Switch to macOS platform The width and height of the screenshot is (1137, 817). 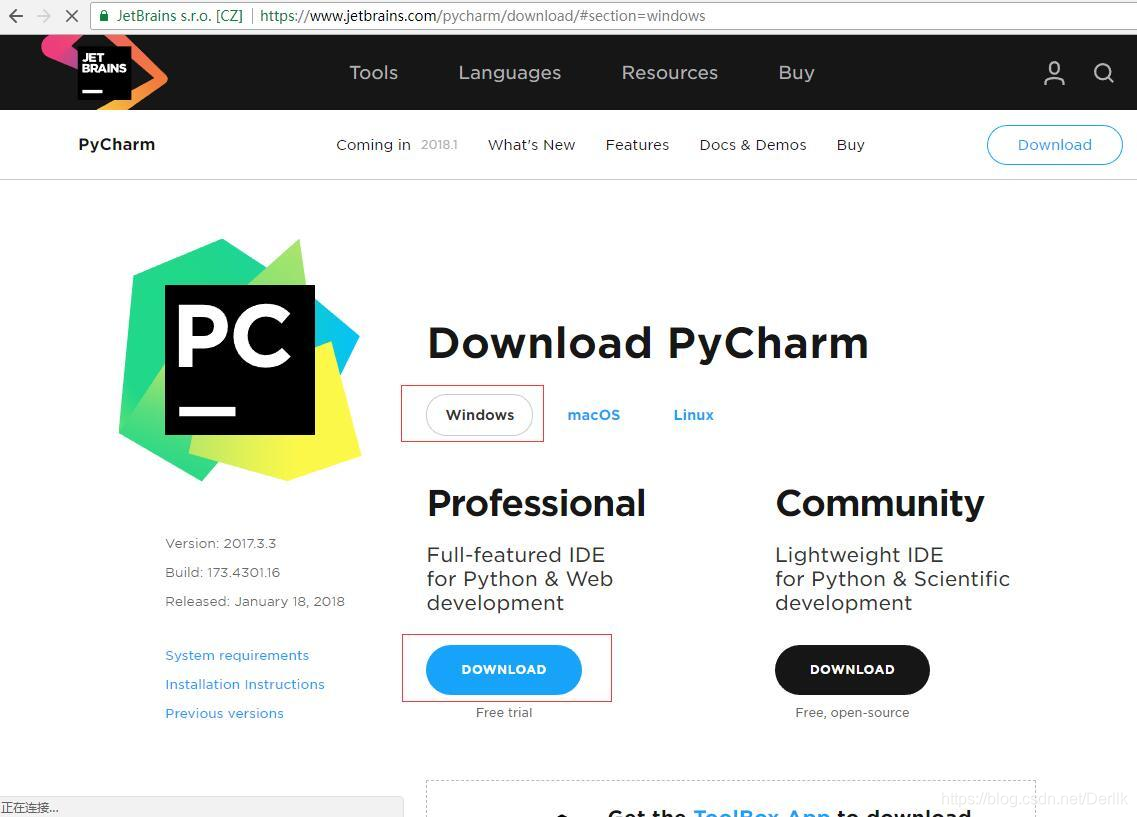pos(594,415)
